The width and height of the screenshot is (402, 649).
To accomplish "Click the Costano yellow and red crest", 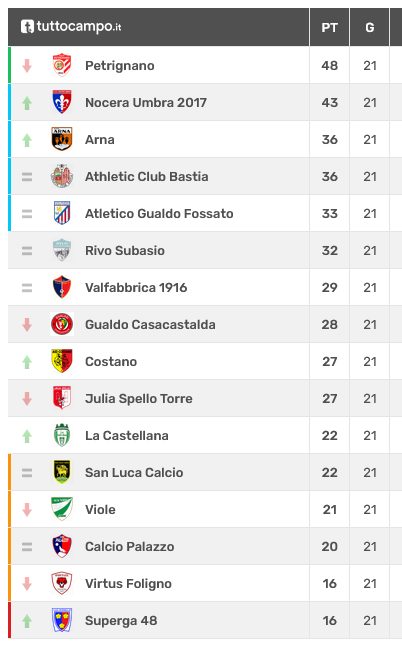I will pyautogui.click(x=62, y=361).
